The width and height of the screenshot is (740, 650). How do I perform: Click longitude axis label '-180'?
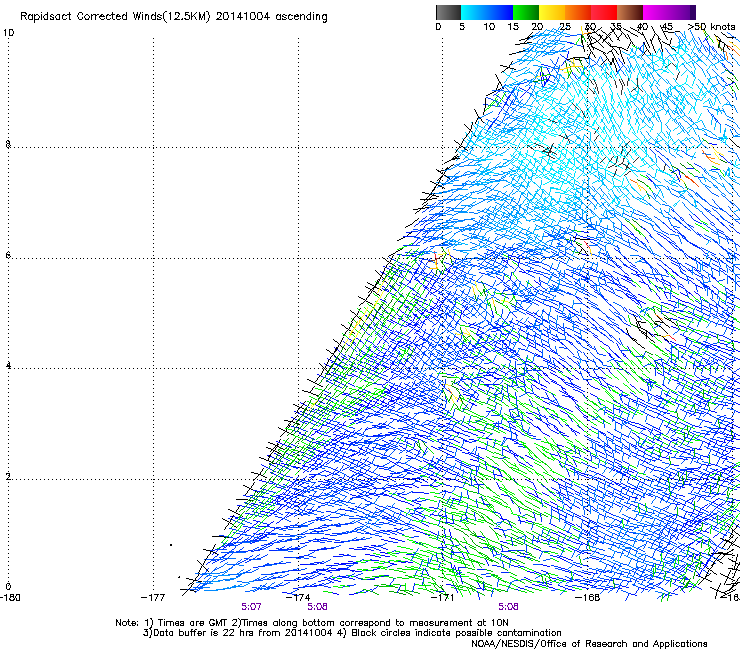10,597
